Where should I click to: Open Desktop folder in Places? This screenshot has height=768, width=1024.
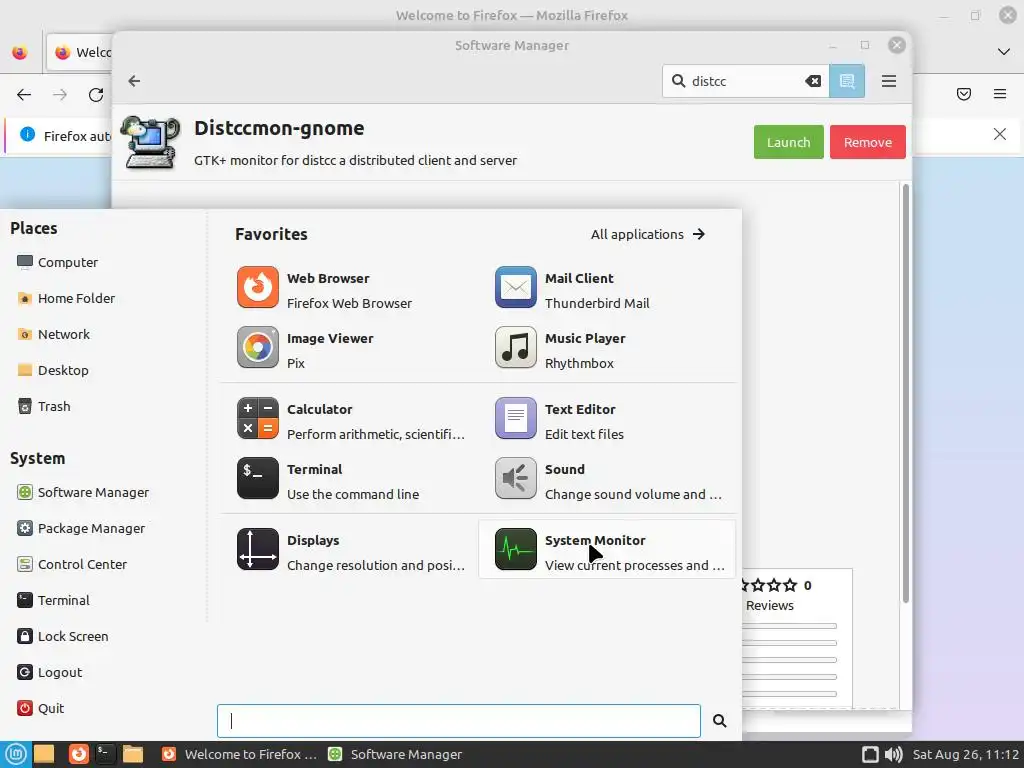coord(53,370)
